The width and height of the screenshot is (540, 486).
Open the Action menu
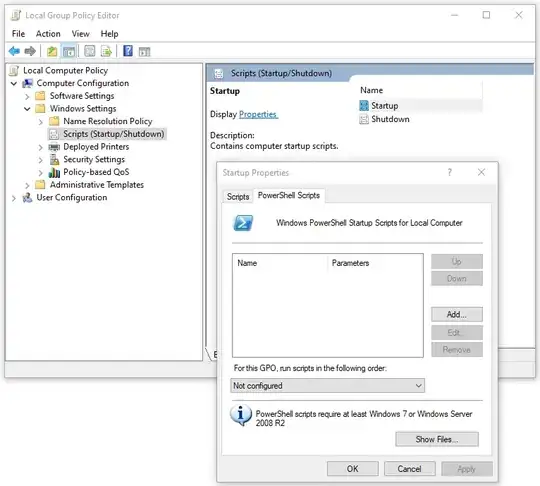(48, 34)
